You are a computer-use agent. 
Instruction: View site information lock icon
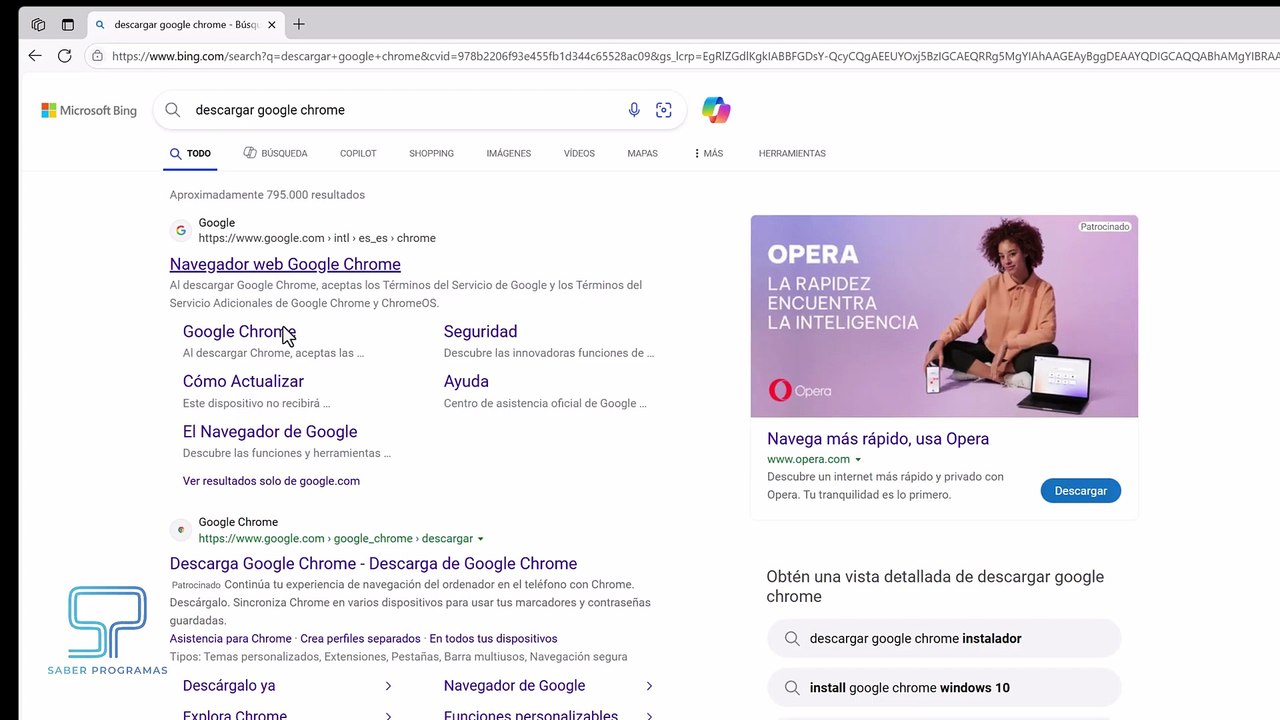coord(97,56)
